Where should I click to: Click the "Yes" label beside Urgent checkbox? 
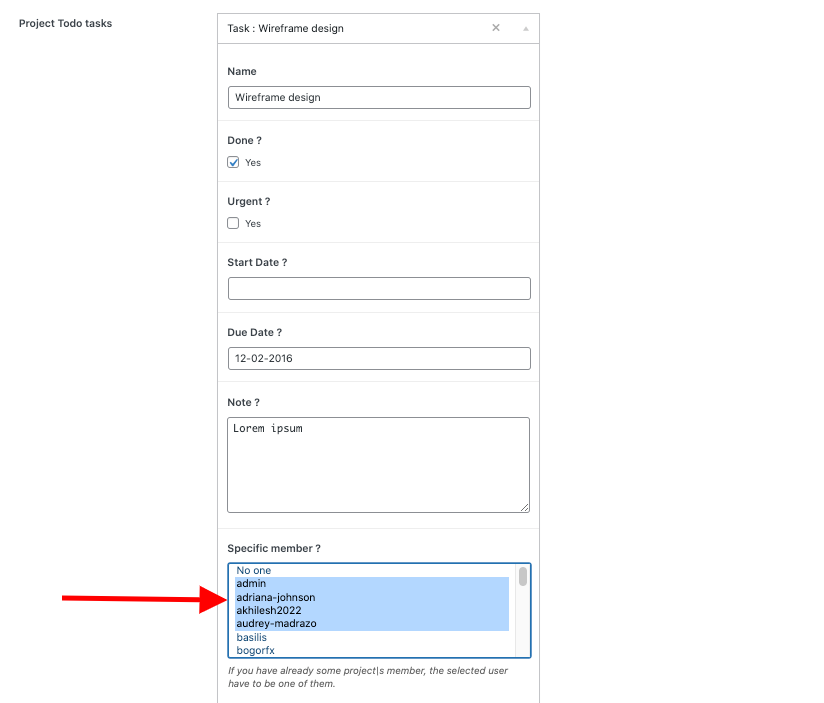[253, 224]
